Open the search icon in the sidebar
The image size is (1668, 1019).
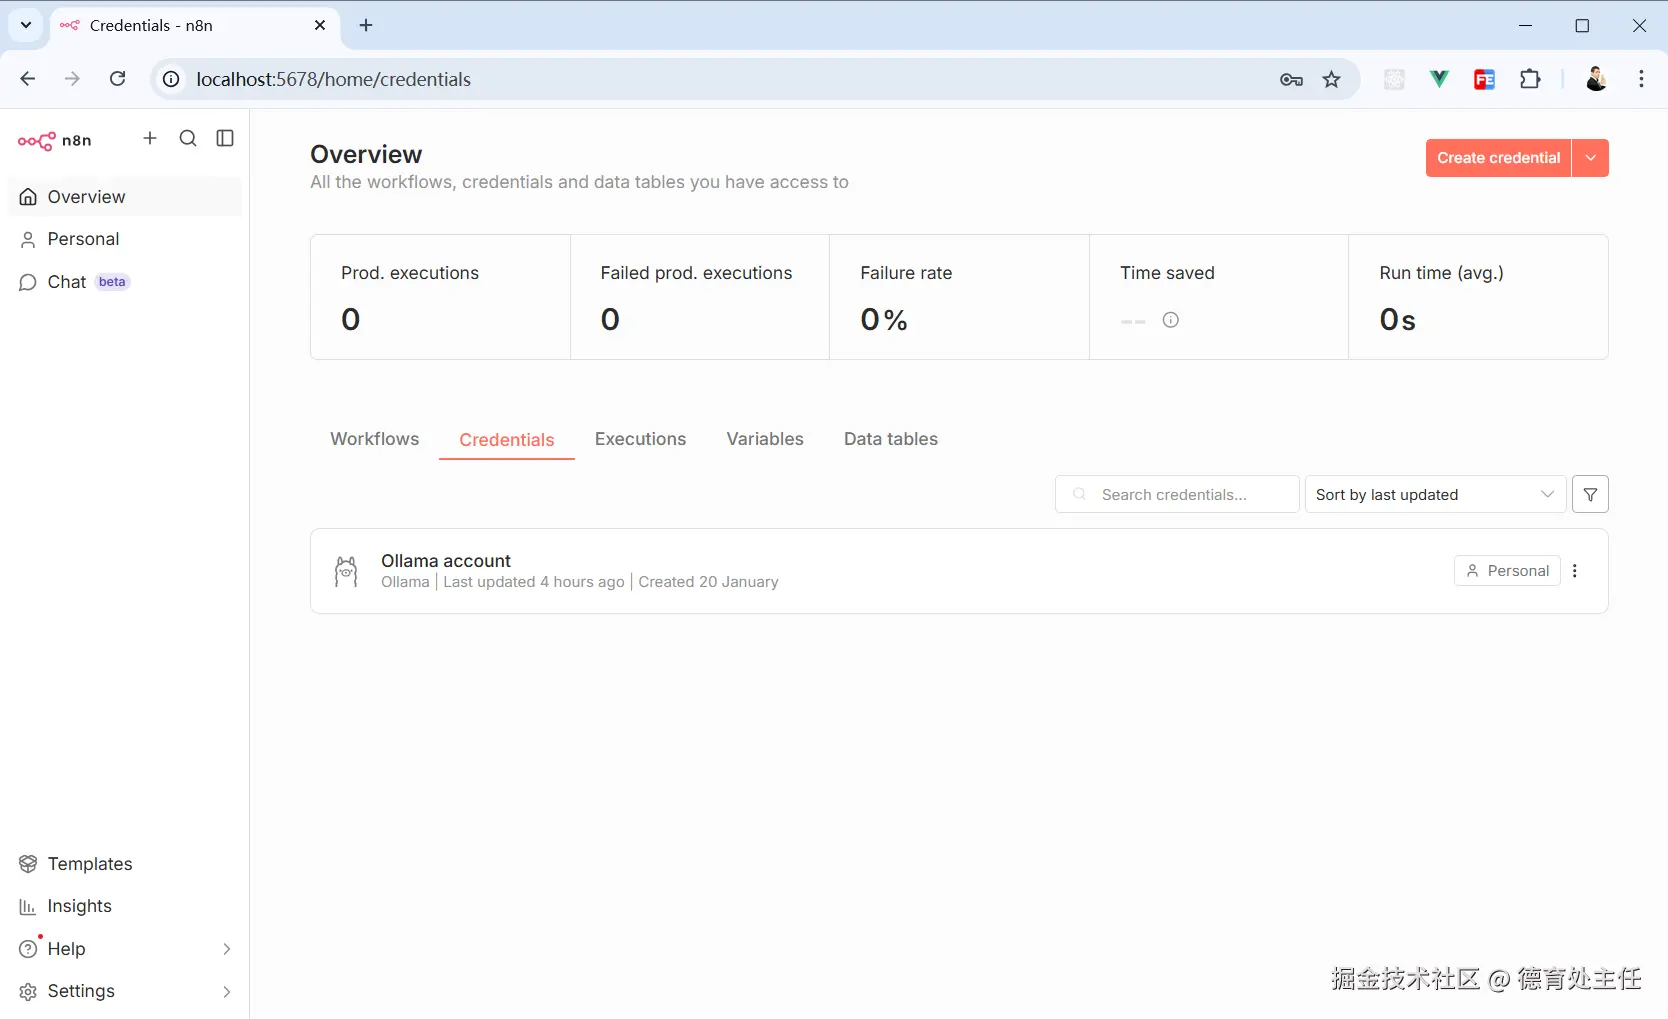[188, 138]
